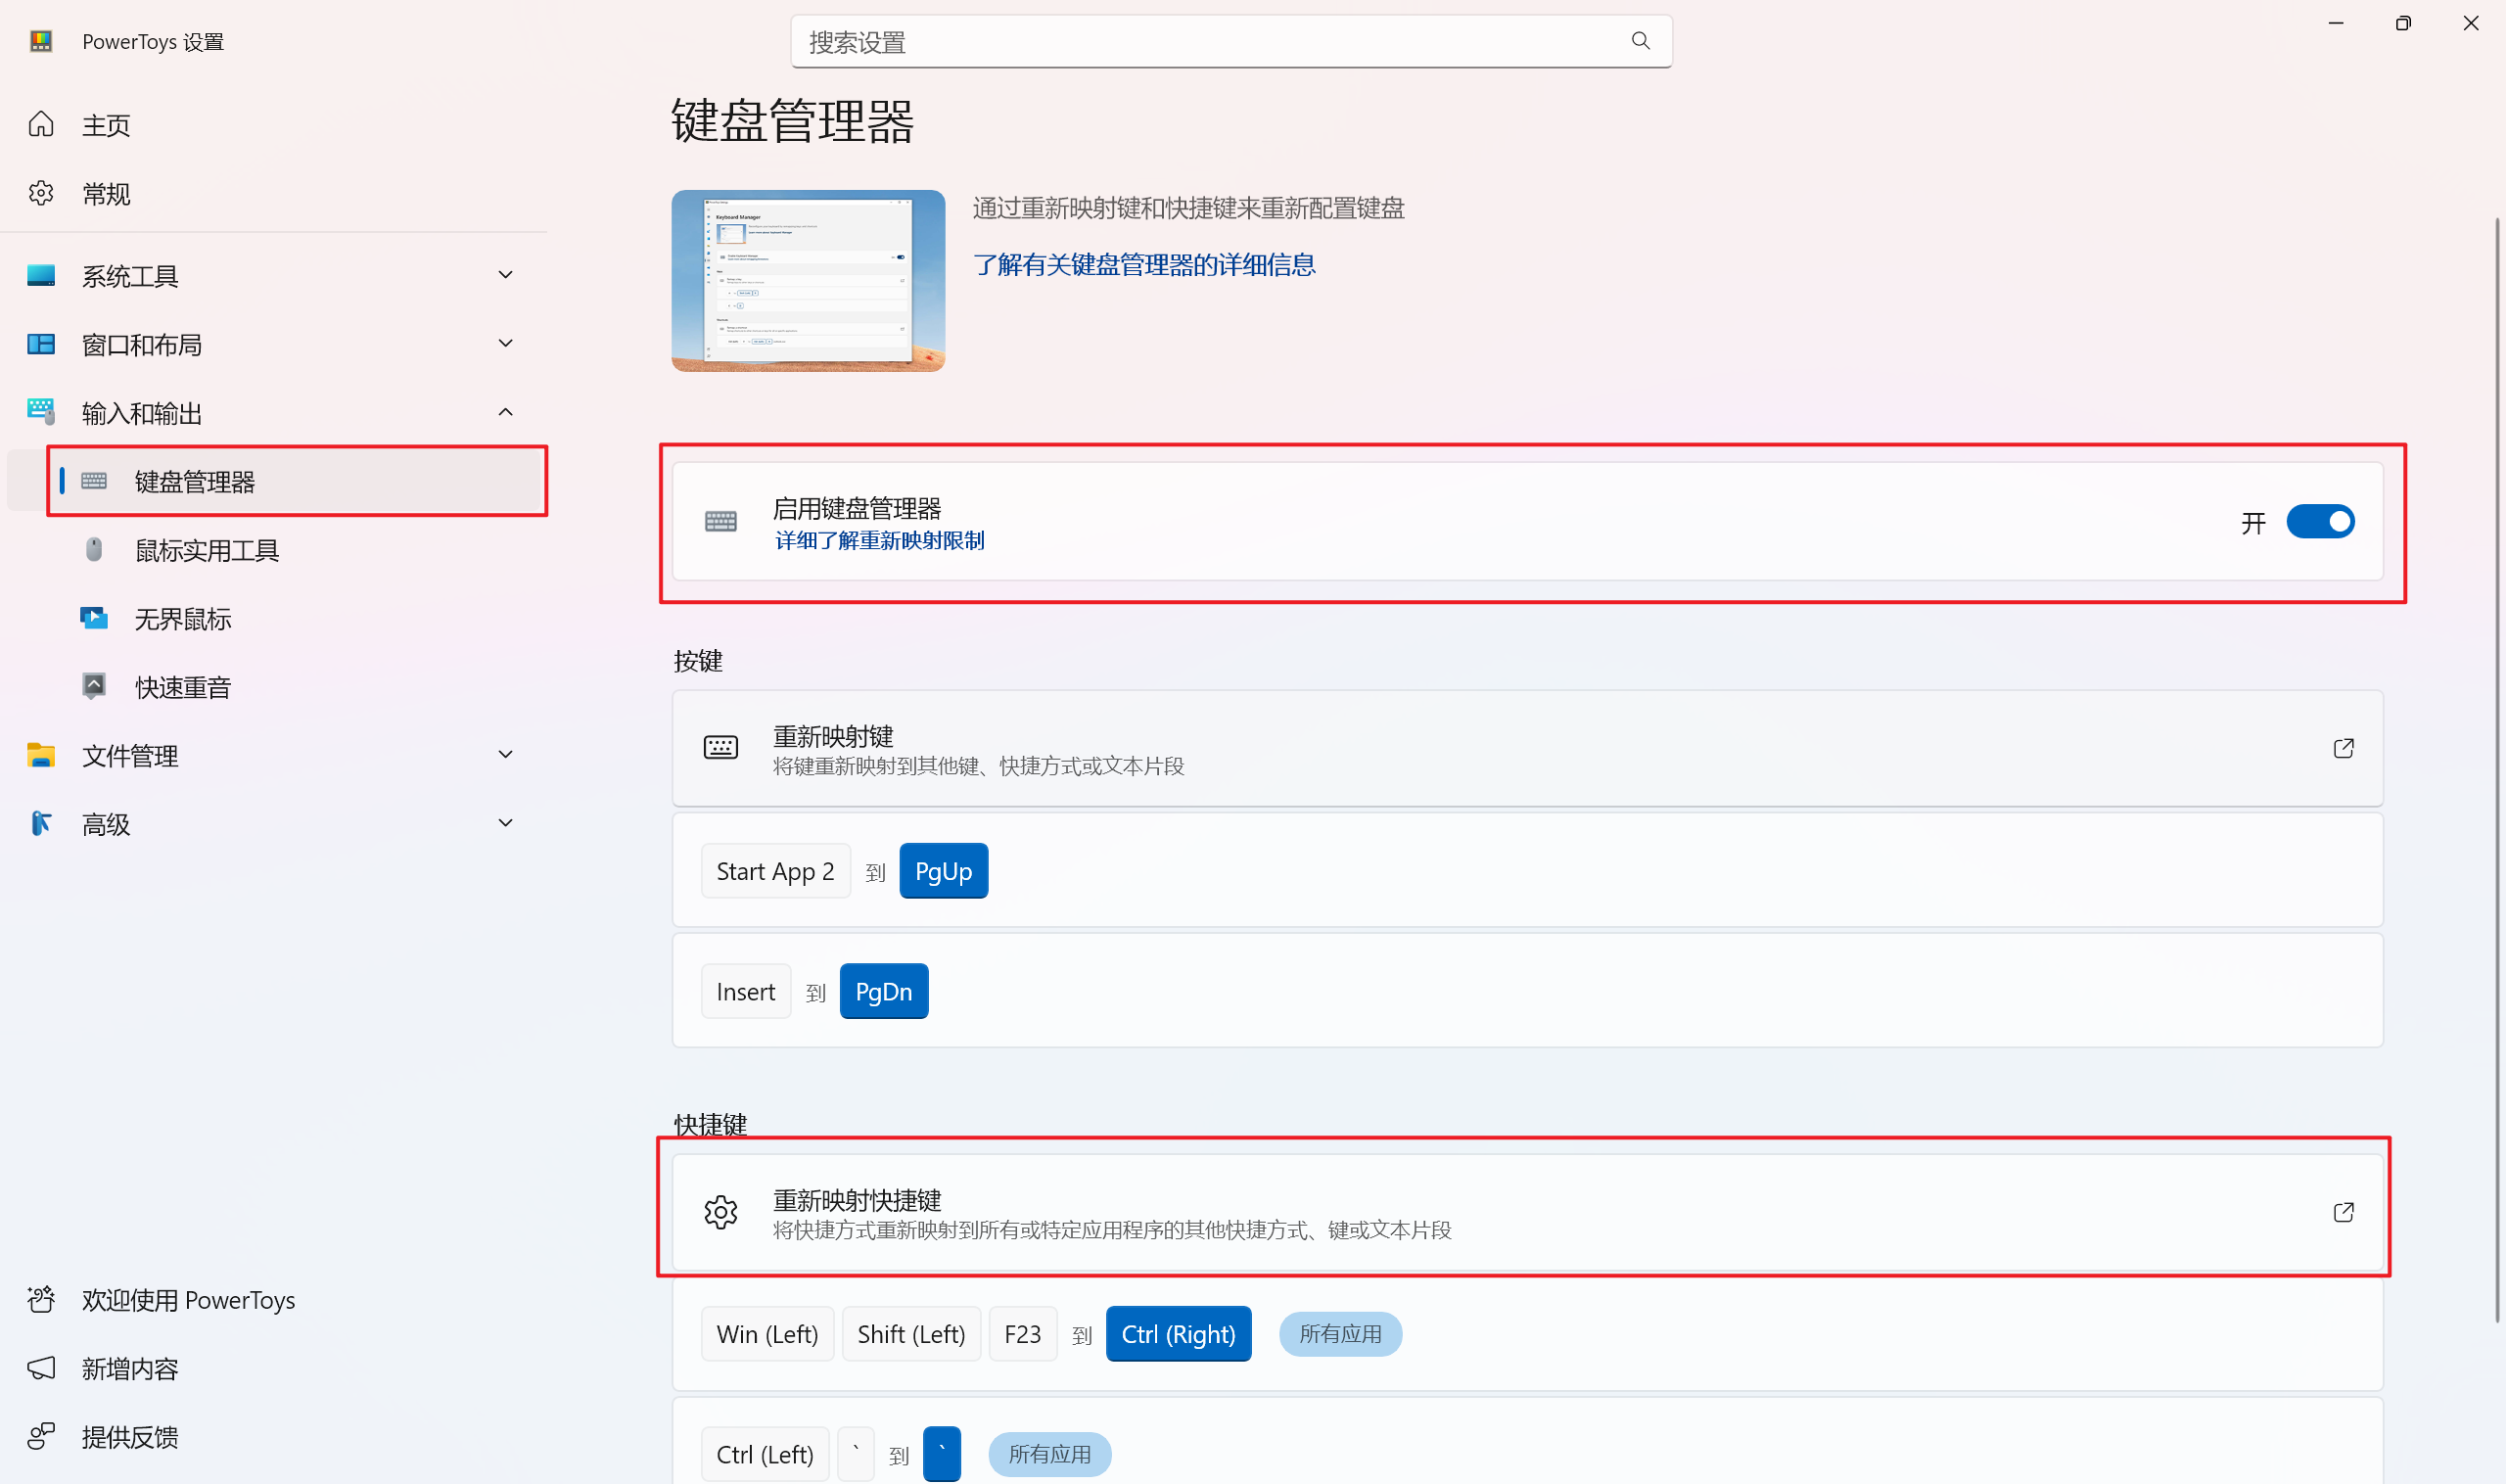Screen dimensions: 2506x1484
Task: Click the 无界鼠标 sidebar icon
Action: click(94, 618)
